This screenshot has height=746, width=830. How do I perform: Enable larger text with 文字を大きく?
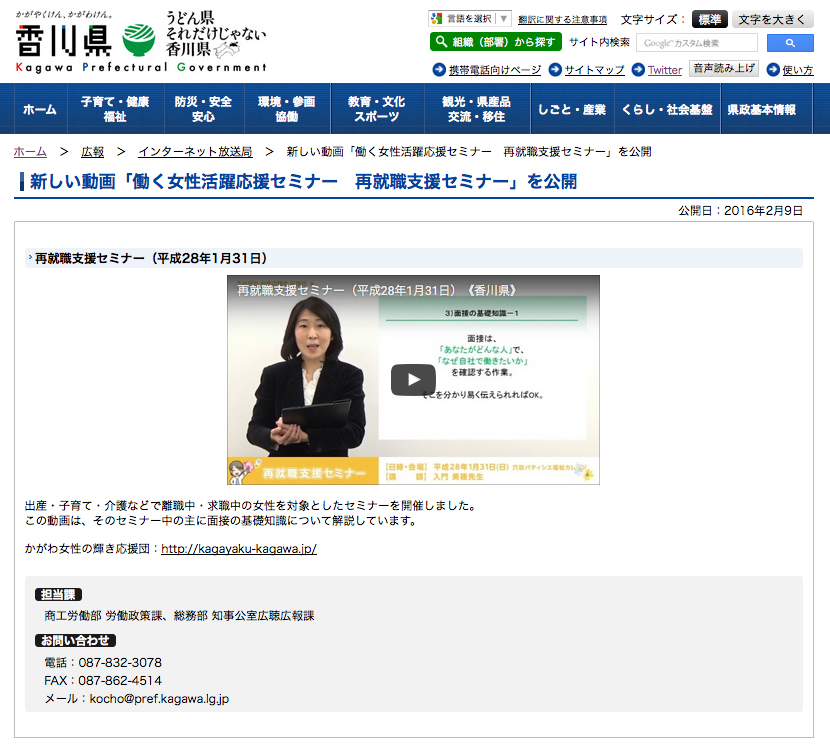click(772, 19)
